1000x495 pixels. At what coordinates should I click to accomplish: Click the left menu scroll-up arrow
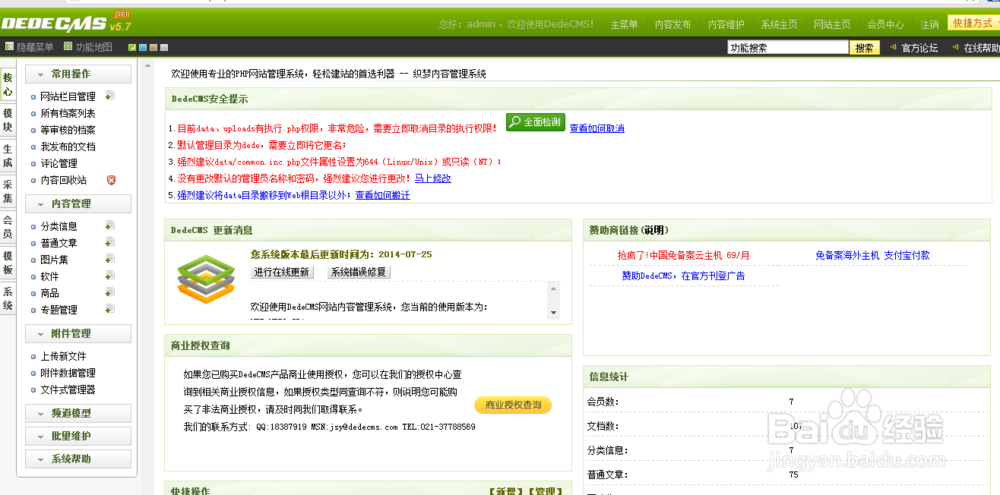[x=148, y=65]
